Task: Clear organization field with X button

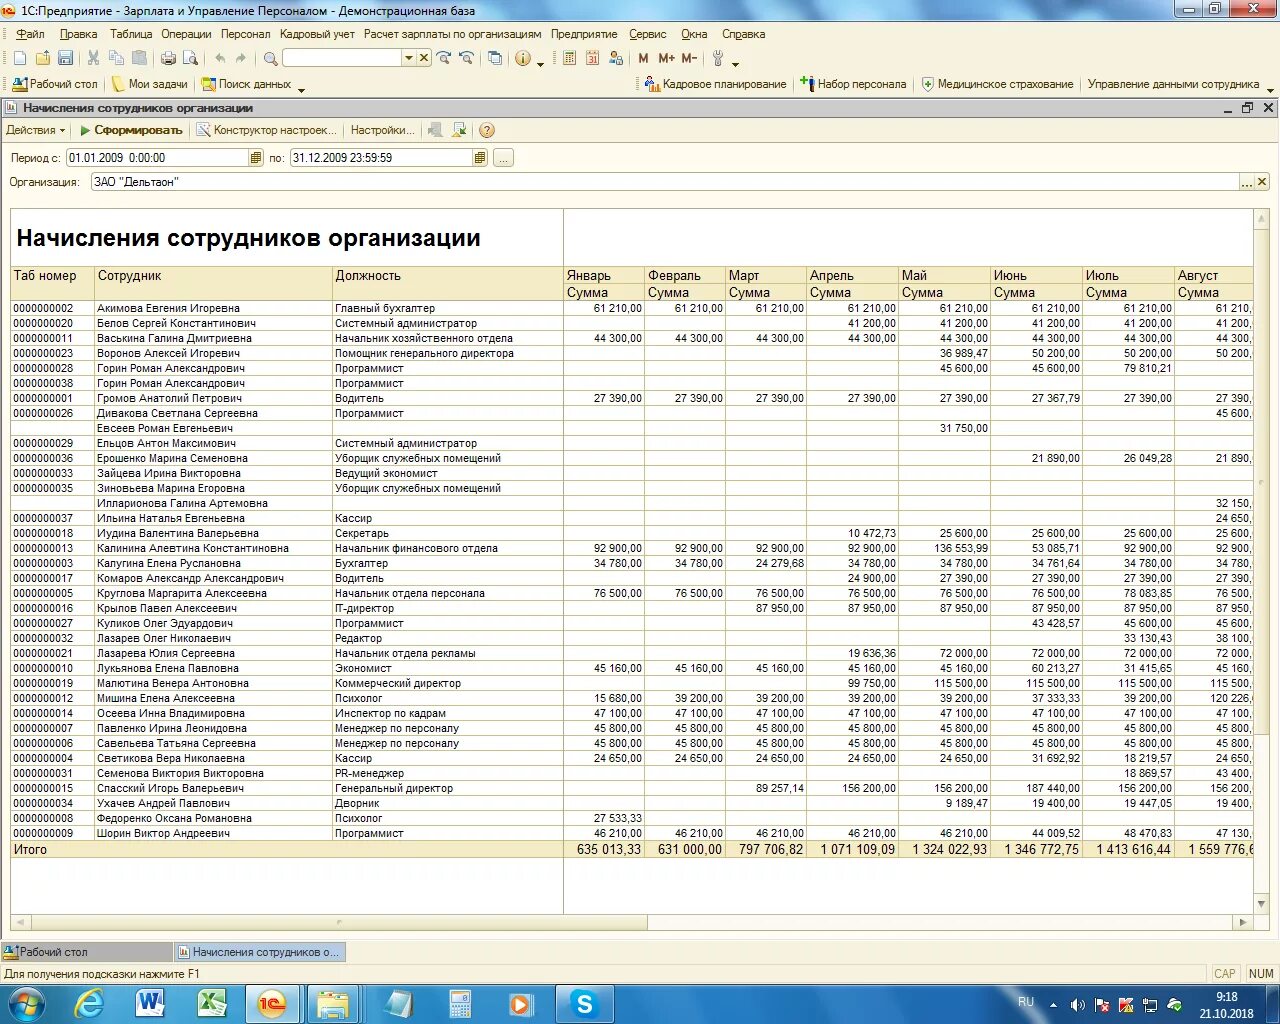Action: point(1262,182)
